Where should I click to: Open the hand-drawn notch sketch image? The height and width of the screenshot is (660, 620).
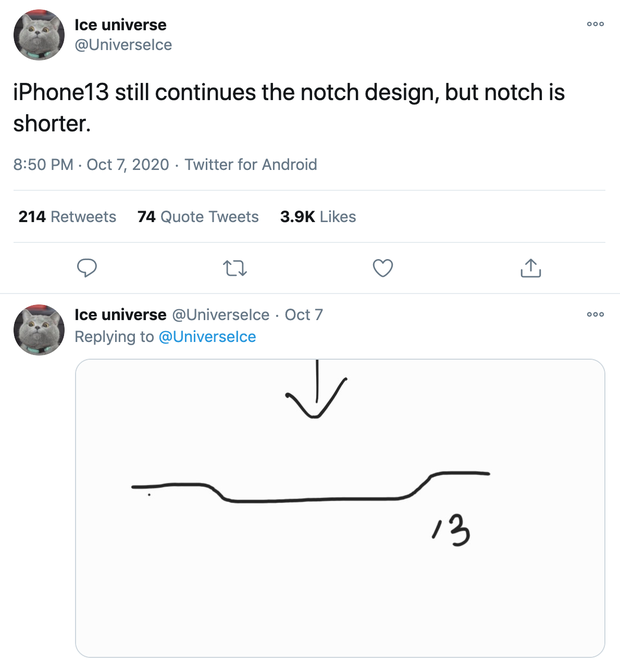pos(340,507)
